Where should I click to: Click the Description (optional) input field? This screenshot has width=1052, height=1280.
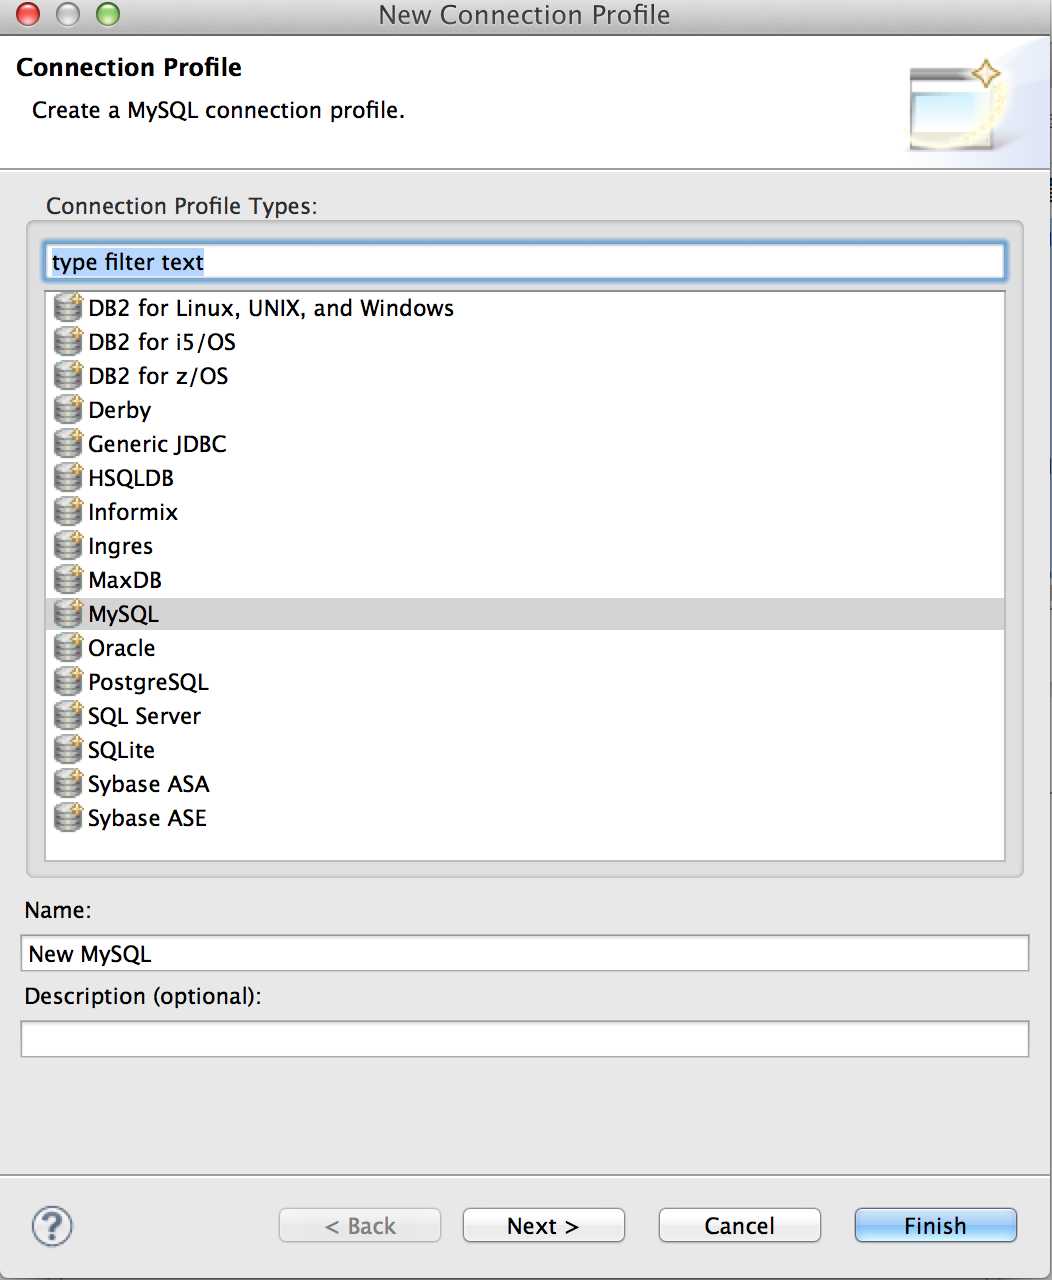click(x=525, y=1039)
